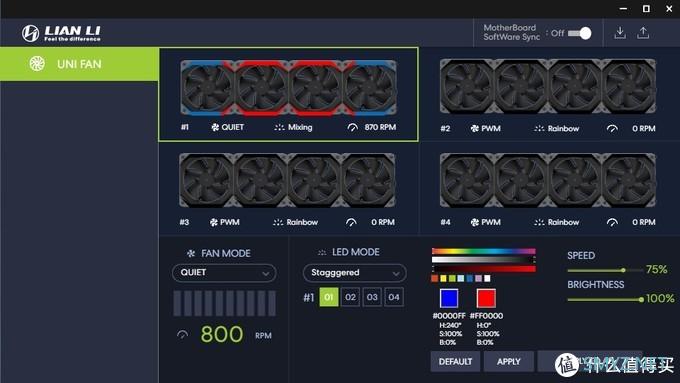
Task: Open the QUIET fan mode dropdown
Action: 224,273
